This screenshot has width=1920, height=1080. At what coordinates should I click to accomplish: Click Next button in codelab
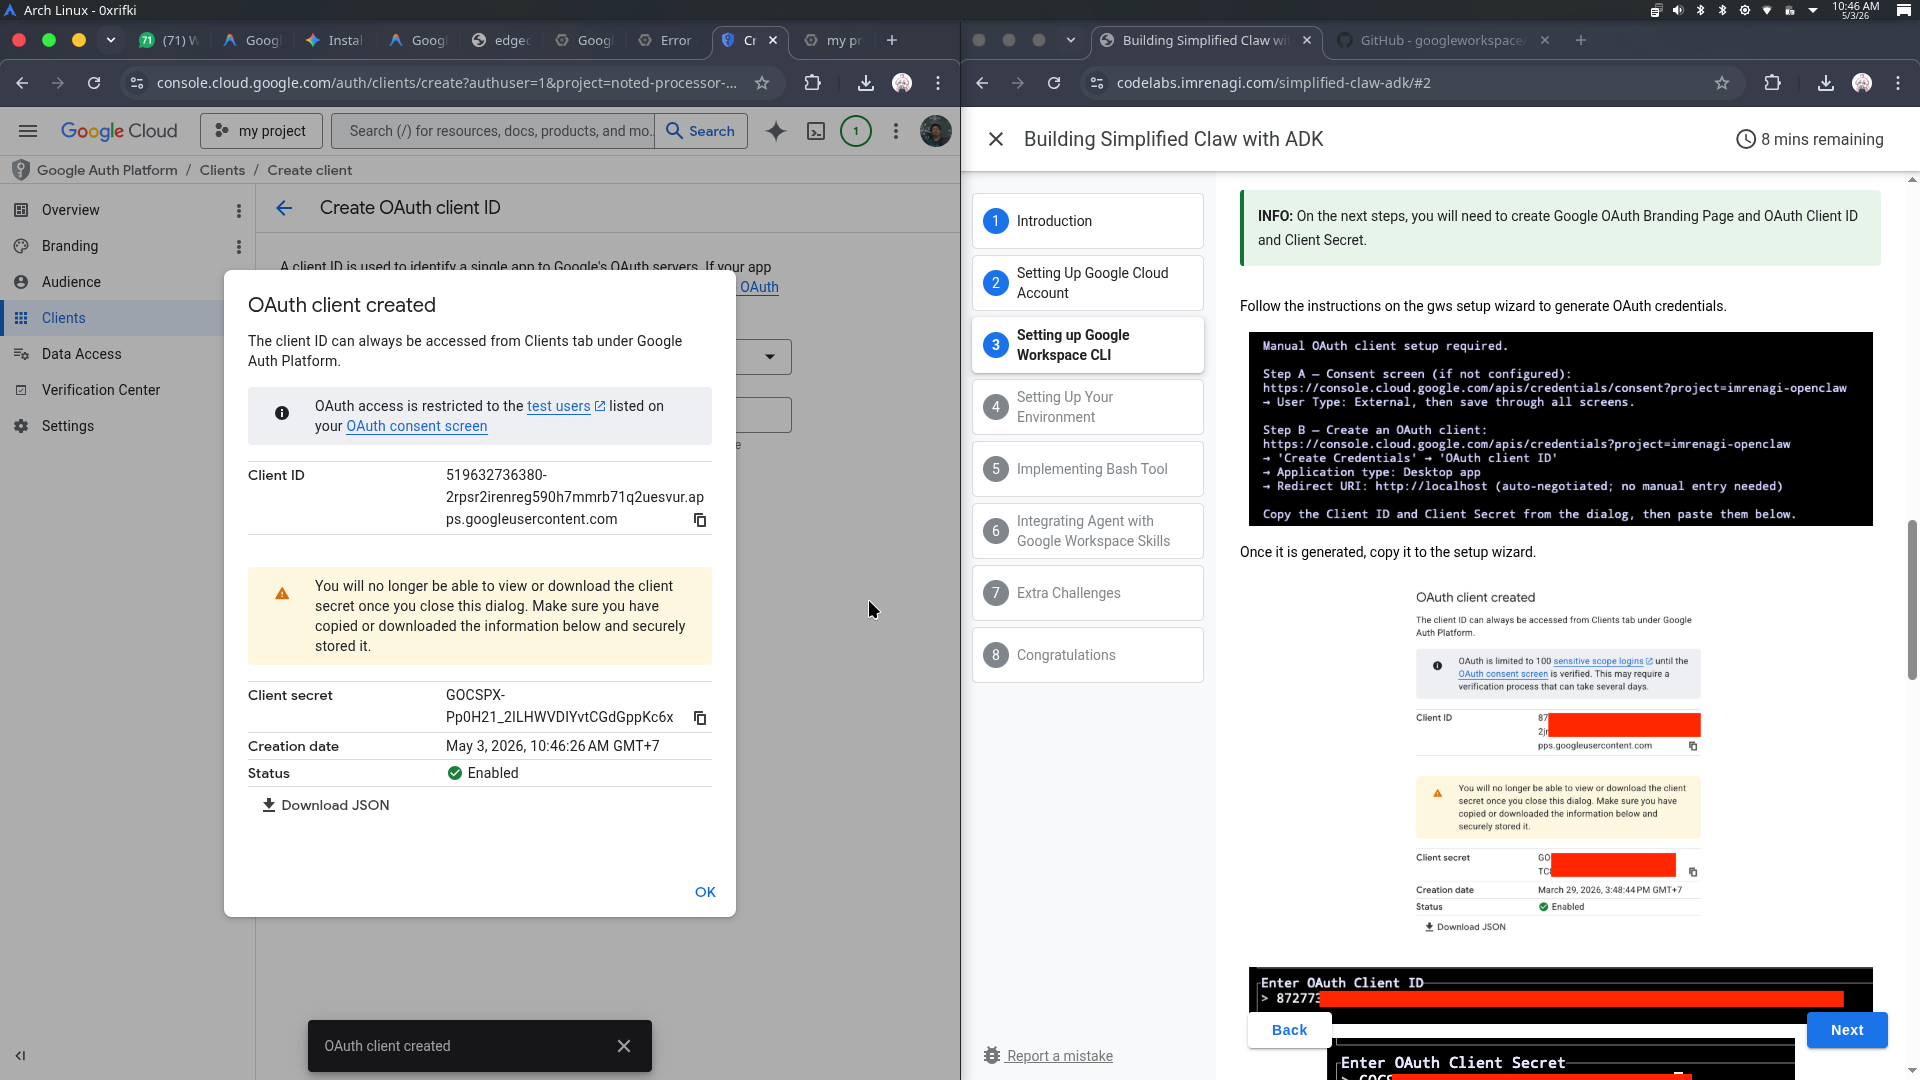(1847, 1030)
